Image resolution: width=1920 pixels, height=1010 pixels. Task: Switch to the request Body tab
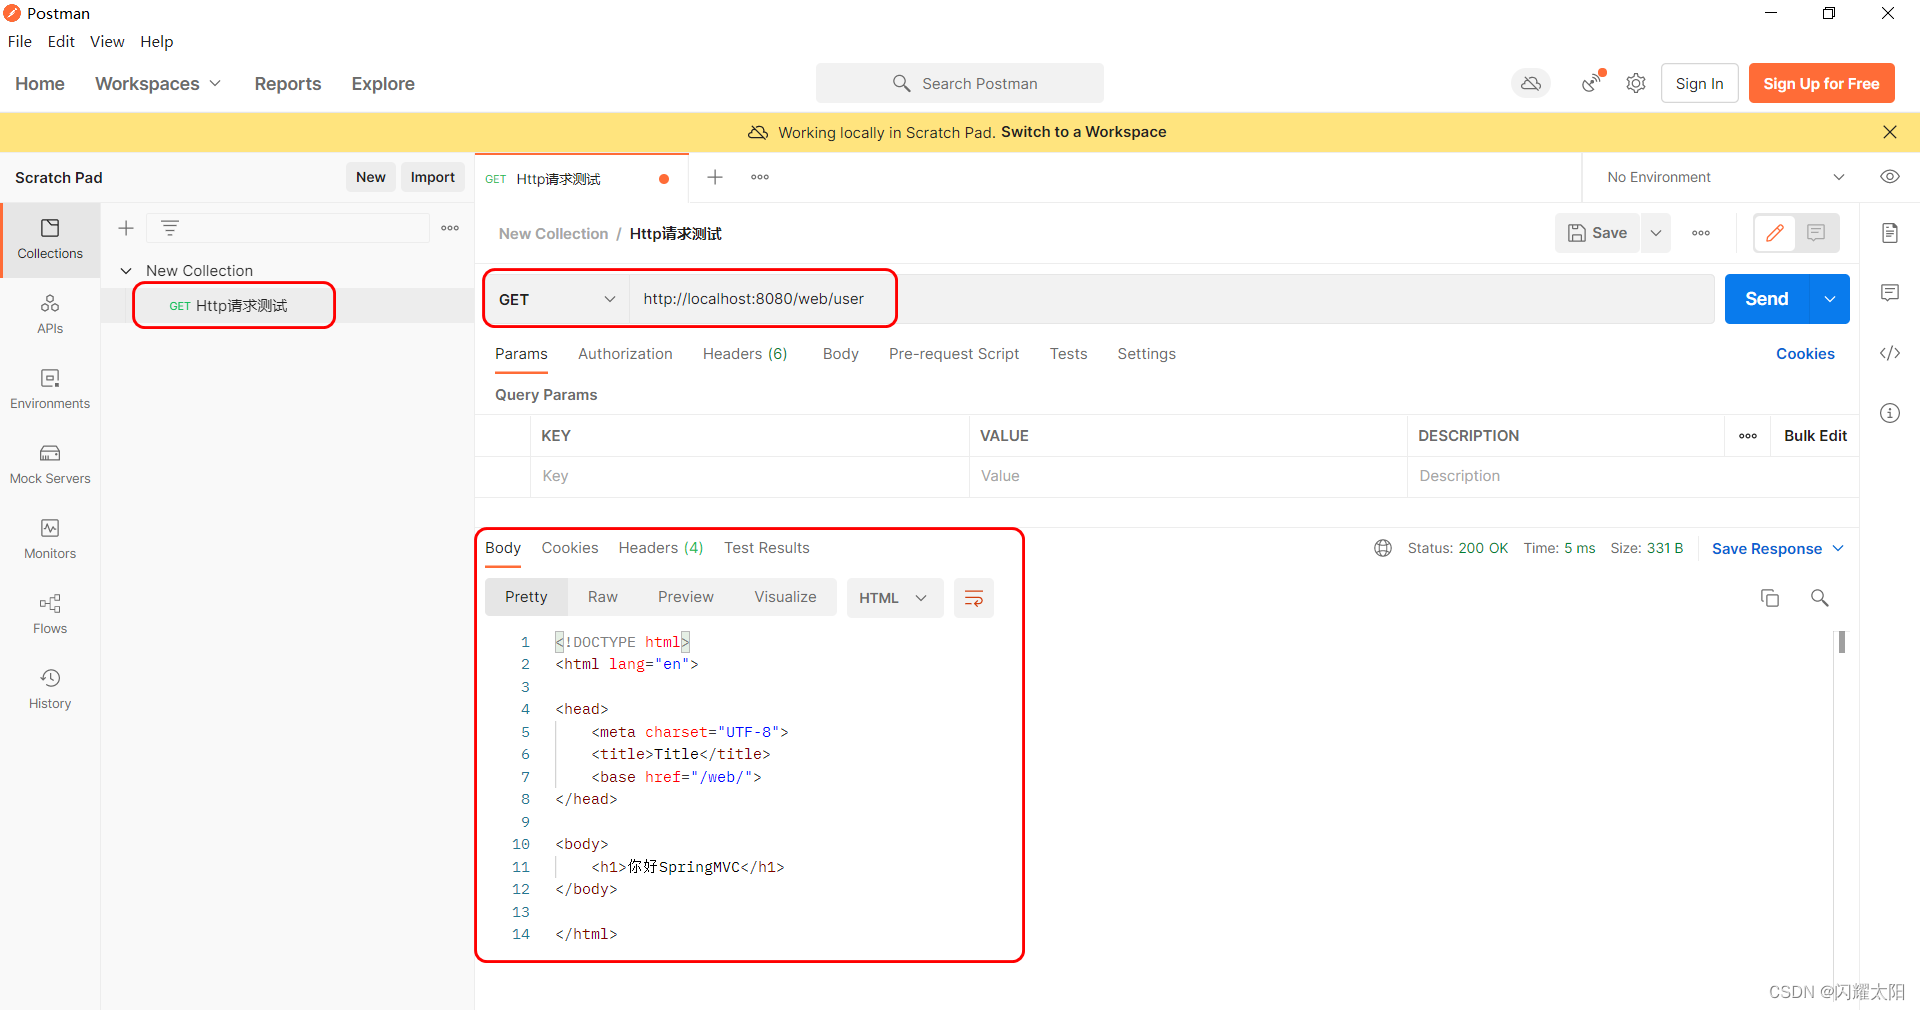coord(841,354)
